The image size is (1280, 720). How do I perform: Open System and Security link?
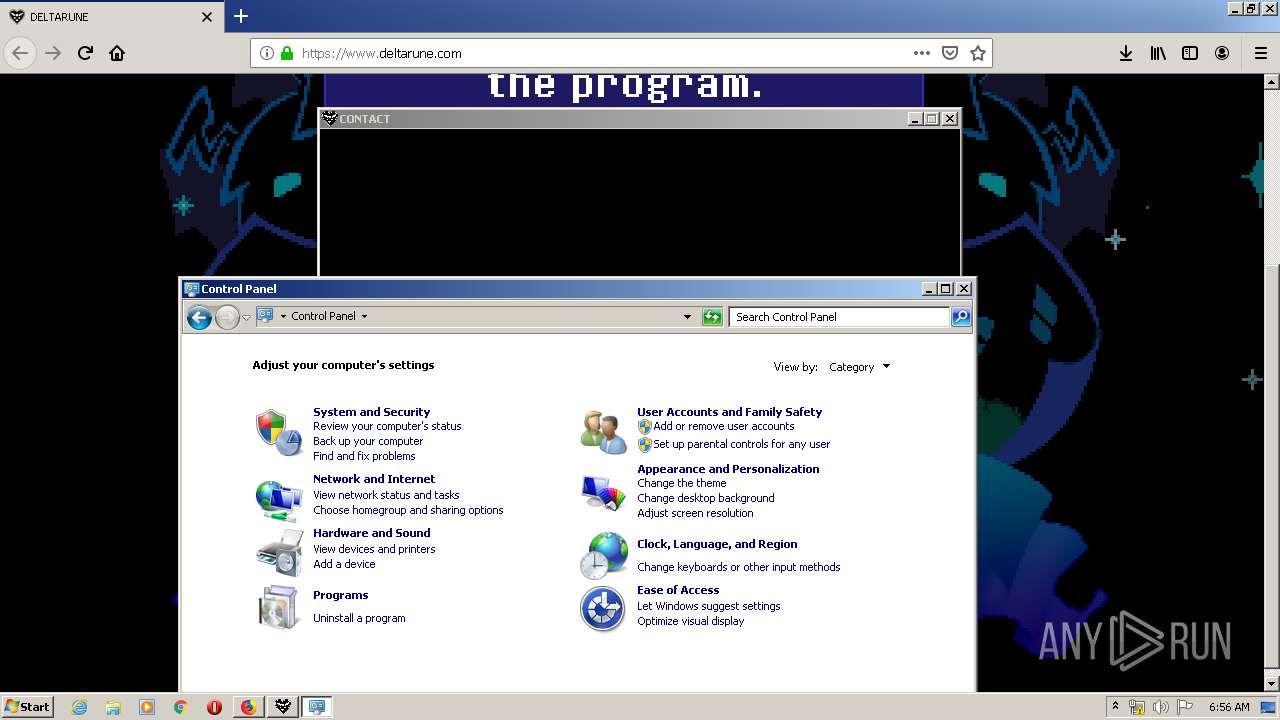[x=371, y=412]
